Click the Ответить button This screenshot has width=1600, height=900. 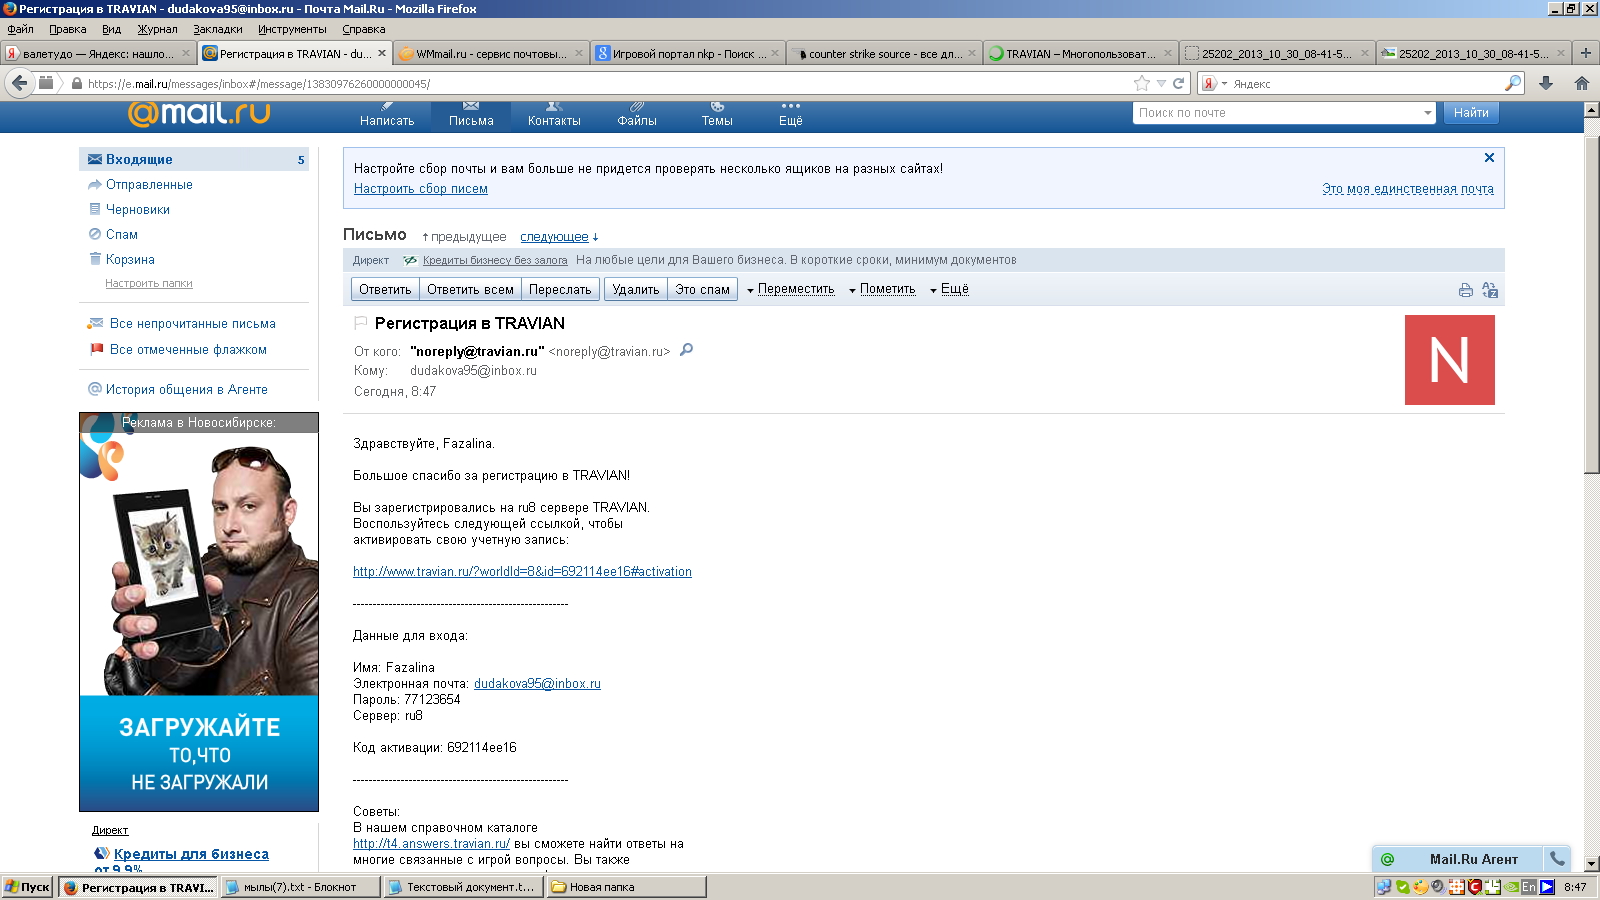pos(385,290)
